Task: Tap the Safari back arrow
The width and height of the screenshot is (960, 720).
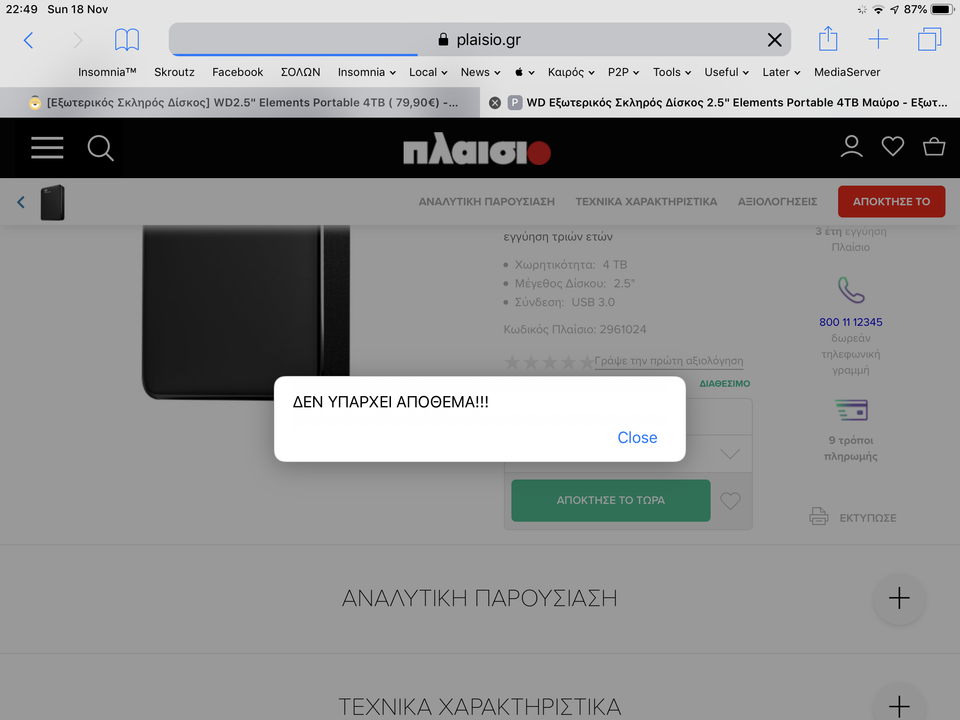Action: 28,40
